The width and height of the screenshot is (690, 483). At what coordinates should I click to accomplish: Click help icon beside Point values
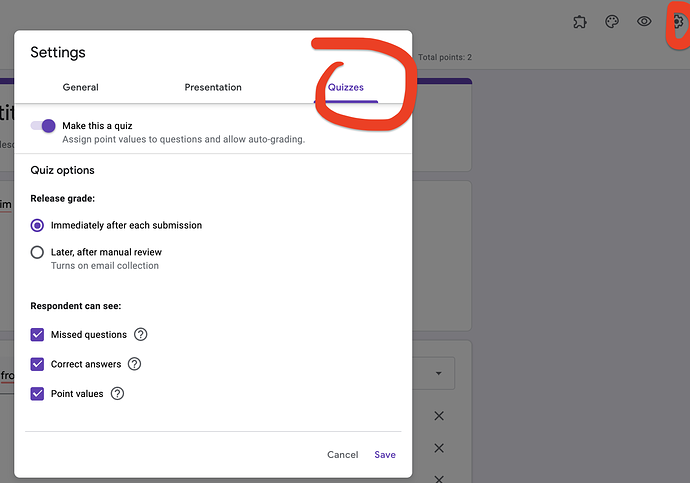pyautogui.click(x=117, y=394)
